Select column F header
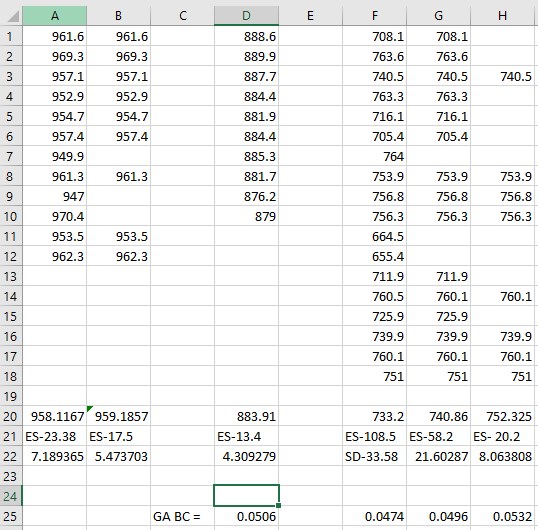Viewport: 538px width, 530px height. (x=374, y=15)
